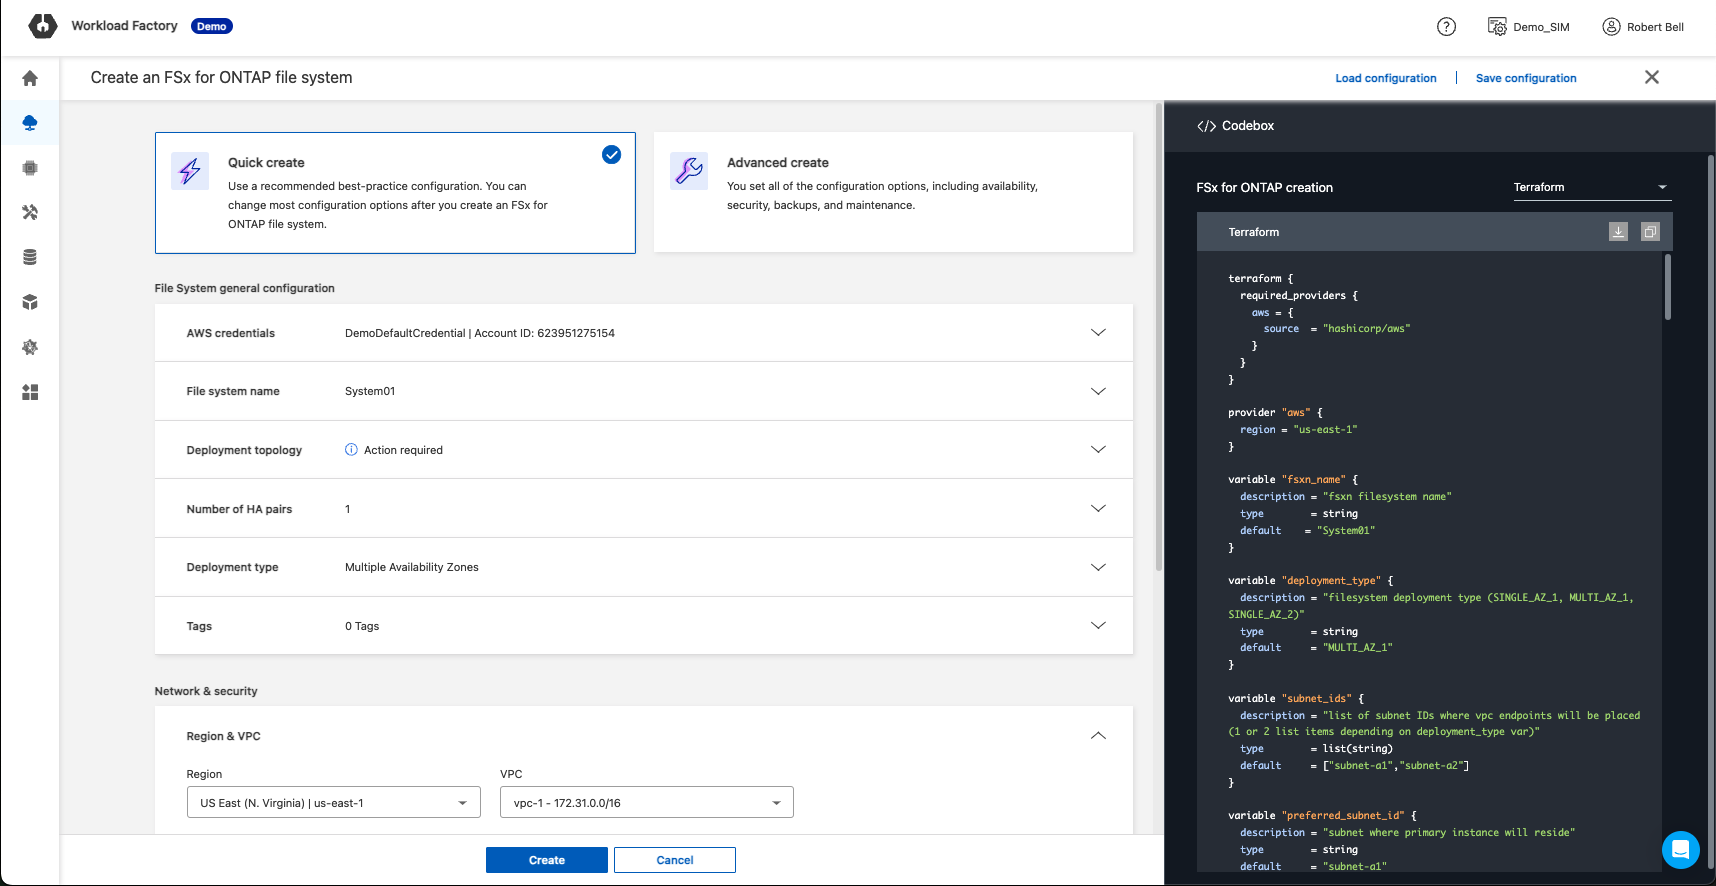Viewport: 1716px width, 886px height.
Task: Open the Home icon in the sidebar
Action: [x=30, y=78]
